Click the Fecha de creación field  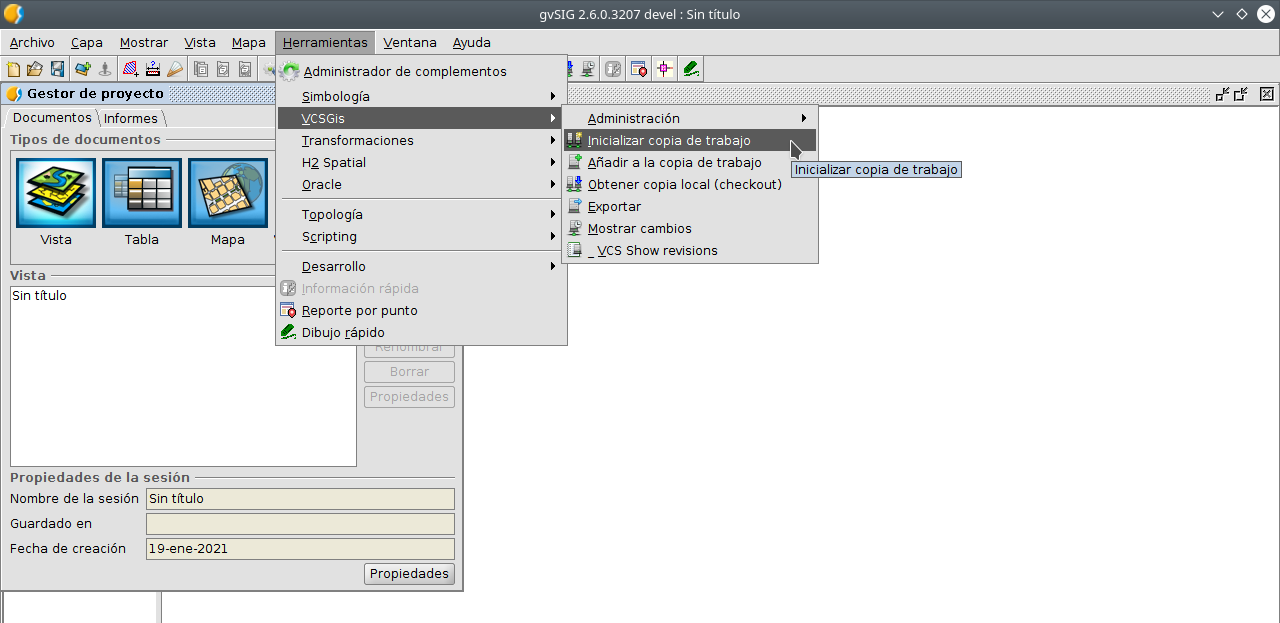pyautogui.click(x=300, y=549)
